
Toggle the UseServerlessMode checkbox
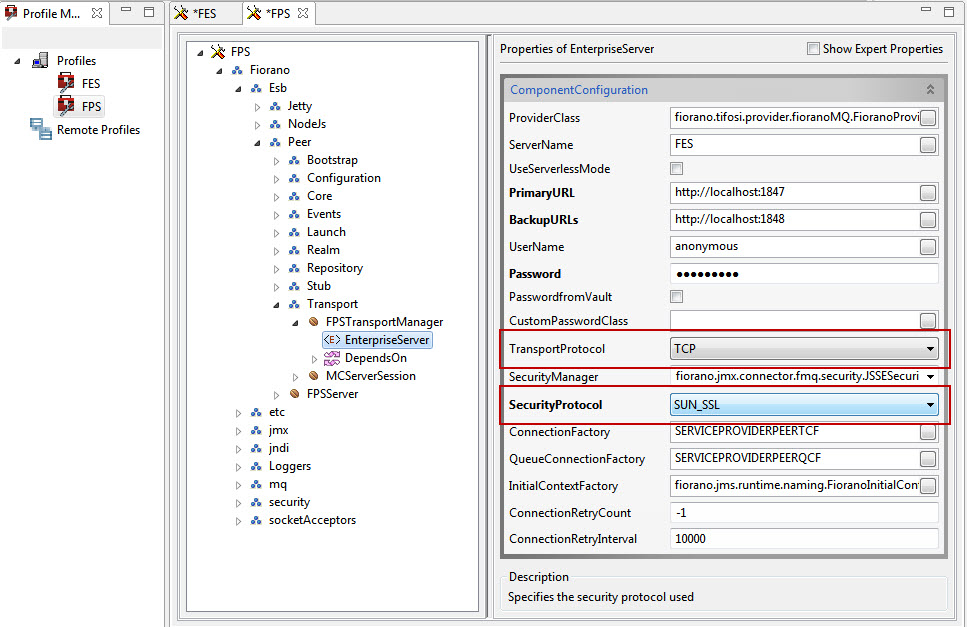click(677, 168)
